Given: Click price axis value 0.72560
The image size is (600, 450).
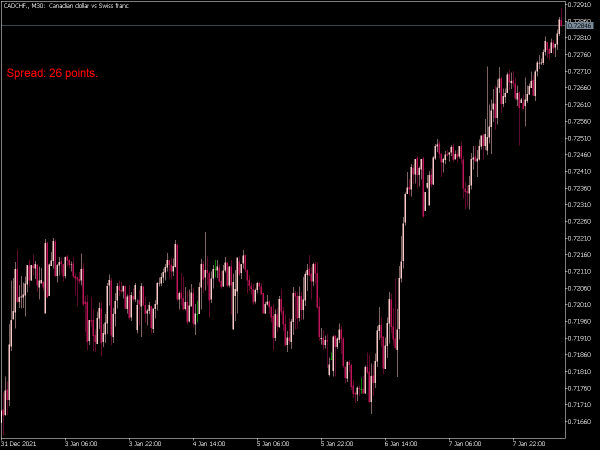Looking at the screenshot, I should (x=579, y=121).
